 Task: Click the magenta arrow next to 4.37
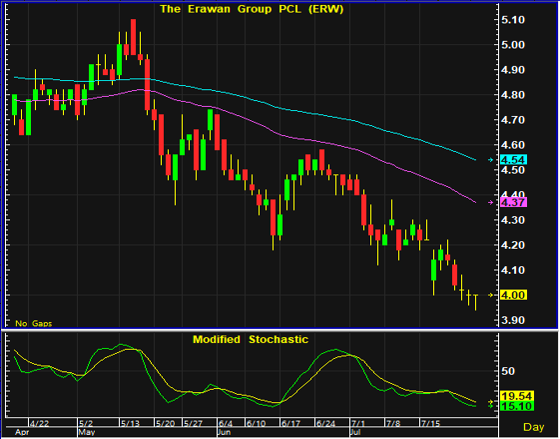tap(491, 203)
